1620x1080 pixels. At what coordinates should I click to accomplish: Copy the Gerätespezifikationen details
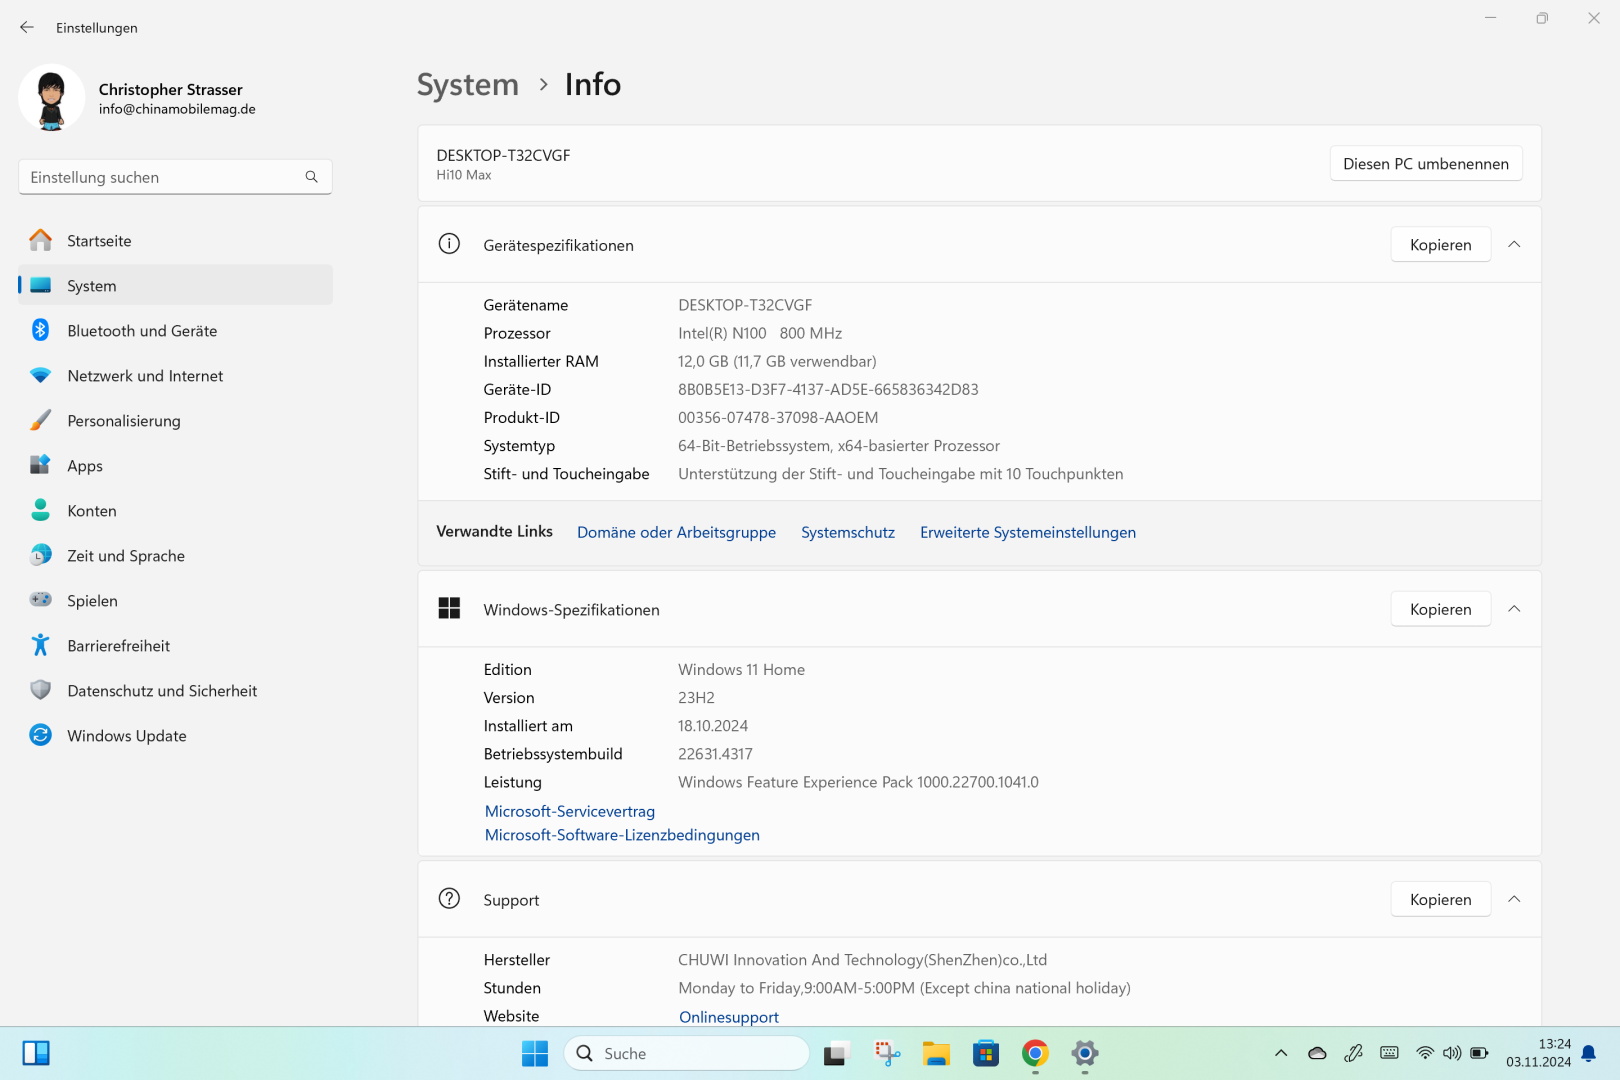[x=1440, y=245]
